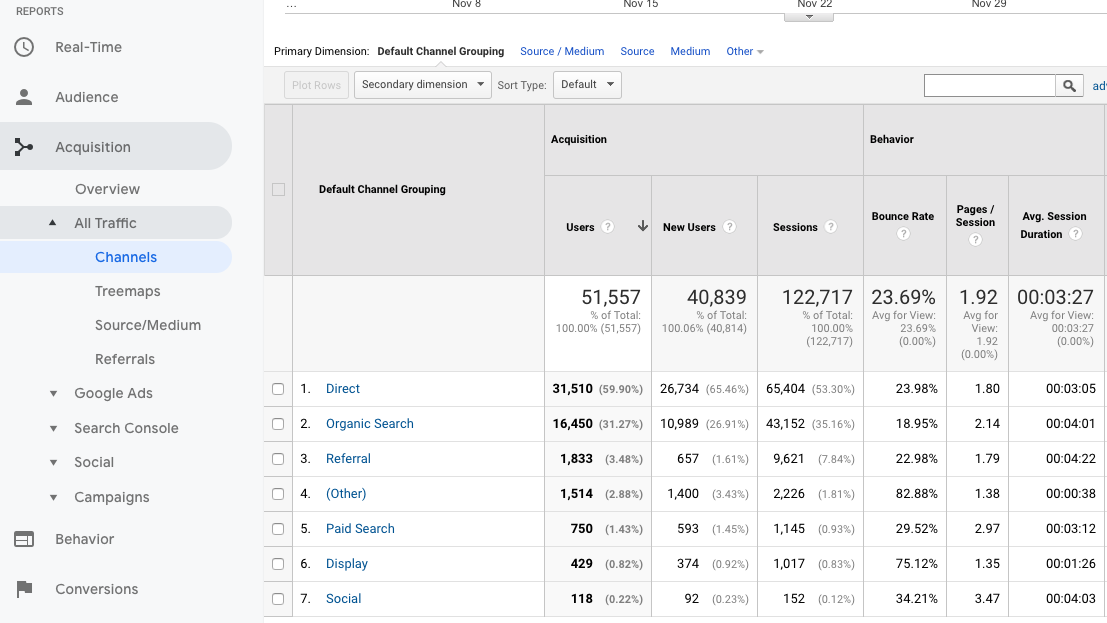Viewport: 1107px width, 623px height.
Task: Click the Plot Rows button
Action: point(316,85)
